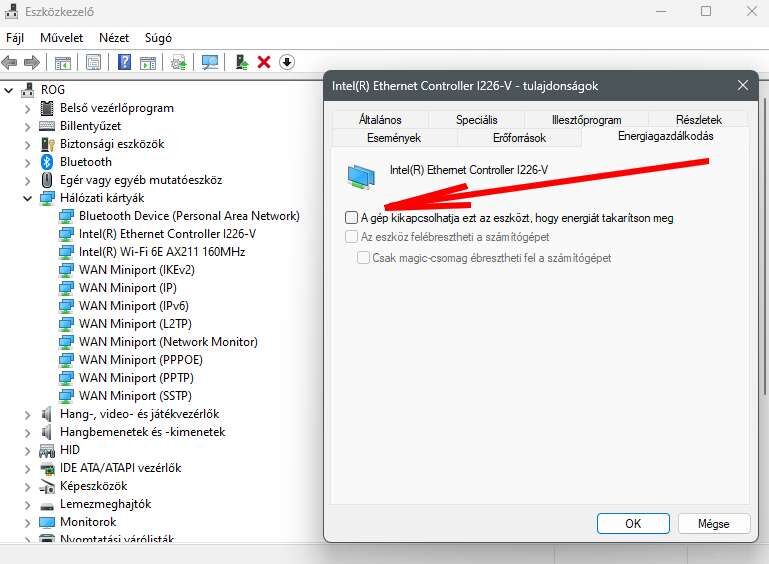Close the properties dialog with X
Screen dimensions: 769x564
point(743,86)
